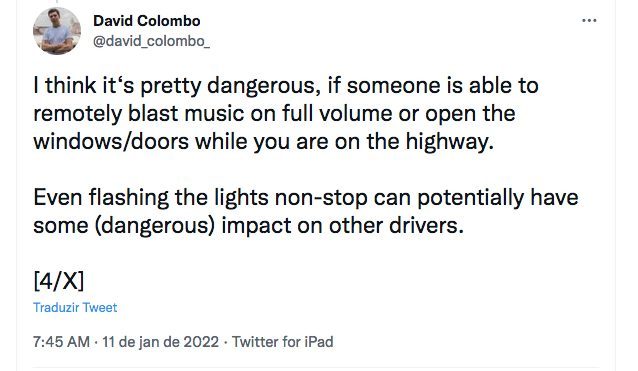The width and height of the screenshot is (638, 371).
Task: Click the phrase "other drivers." ending the tweet
Action: [x=396, y=225]
